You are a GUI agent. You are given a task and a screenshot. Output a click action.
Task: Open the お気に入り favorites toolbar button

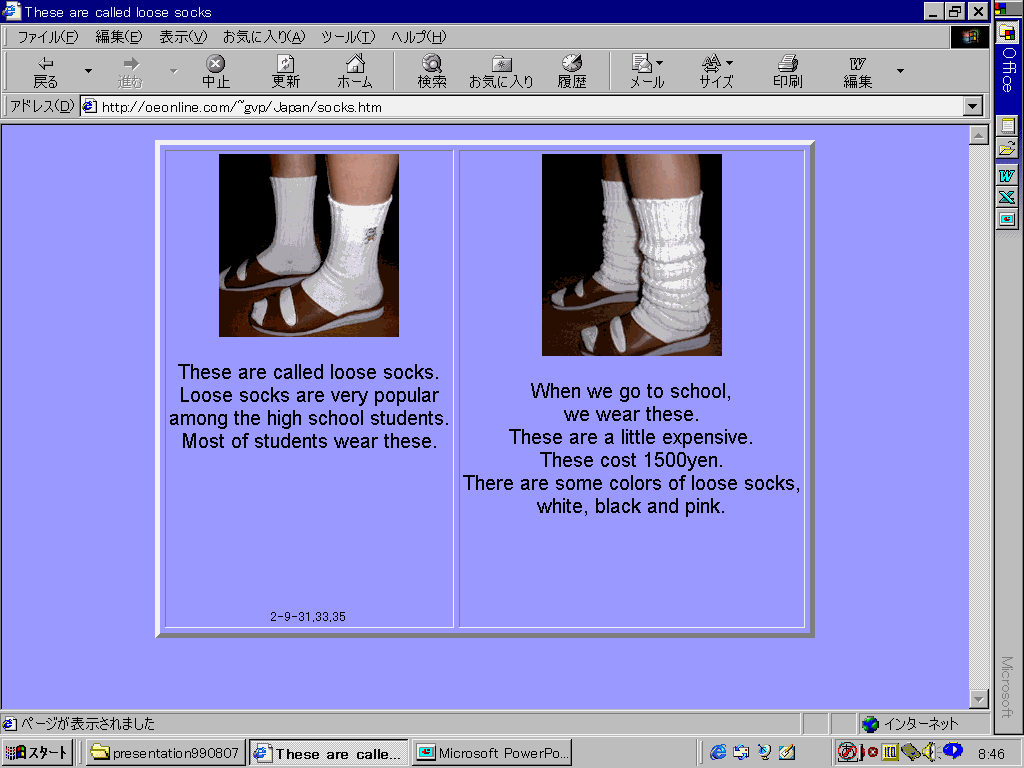tap(501, 71)
